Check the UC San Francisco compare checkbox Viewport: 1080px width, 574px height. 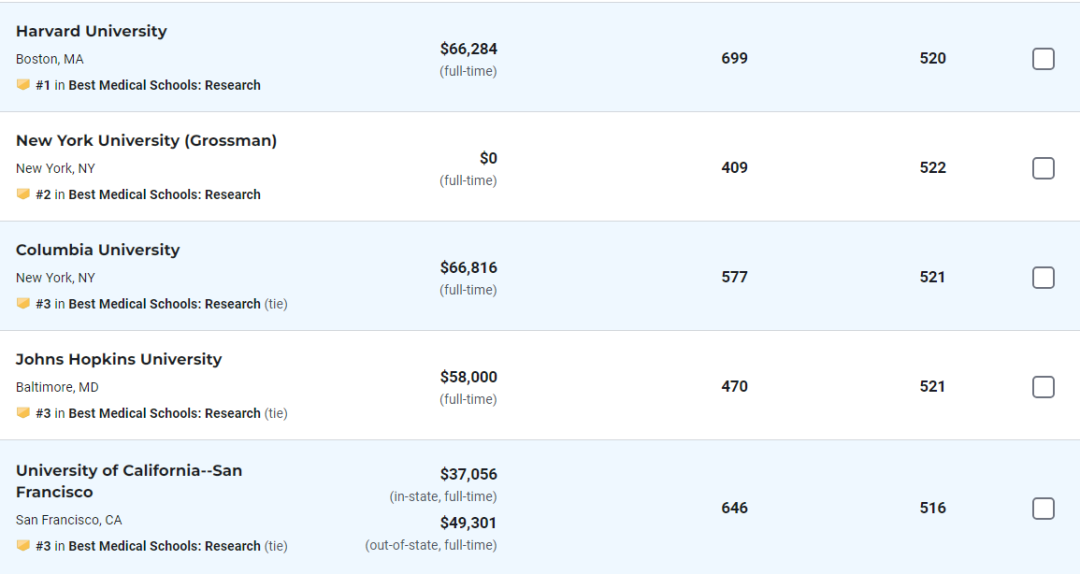(x=1043, y=509)
